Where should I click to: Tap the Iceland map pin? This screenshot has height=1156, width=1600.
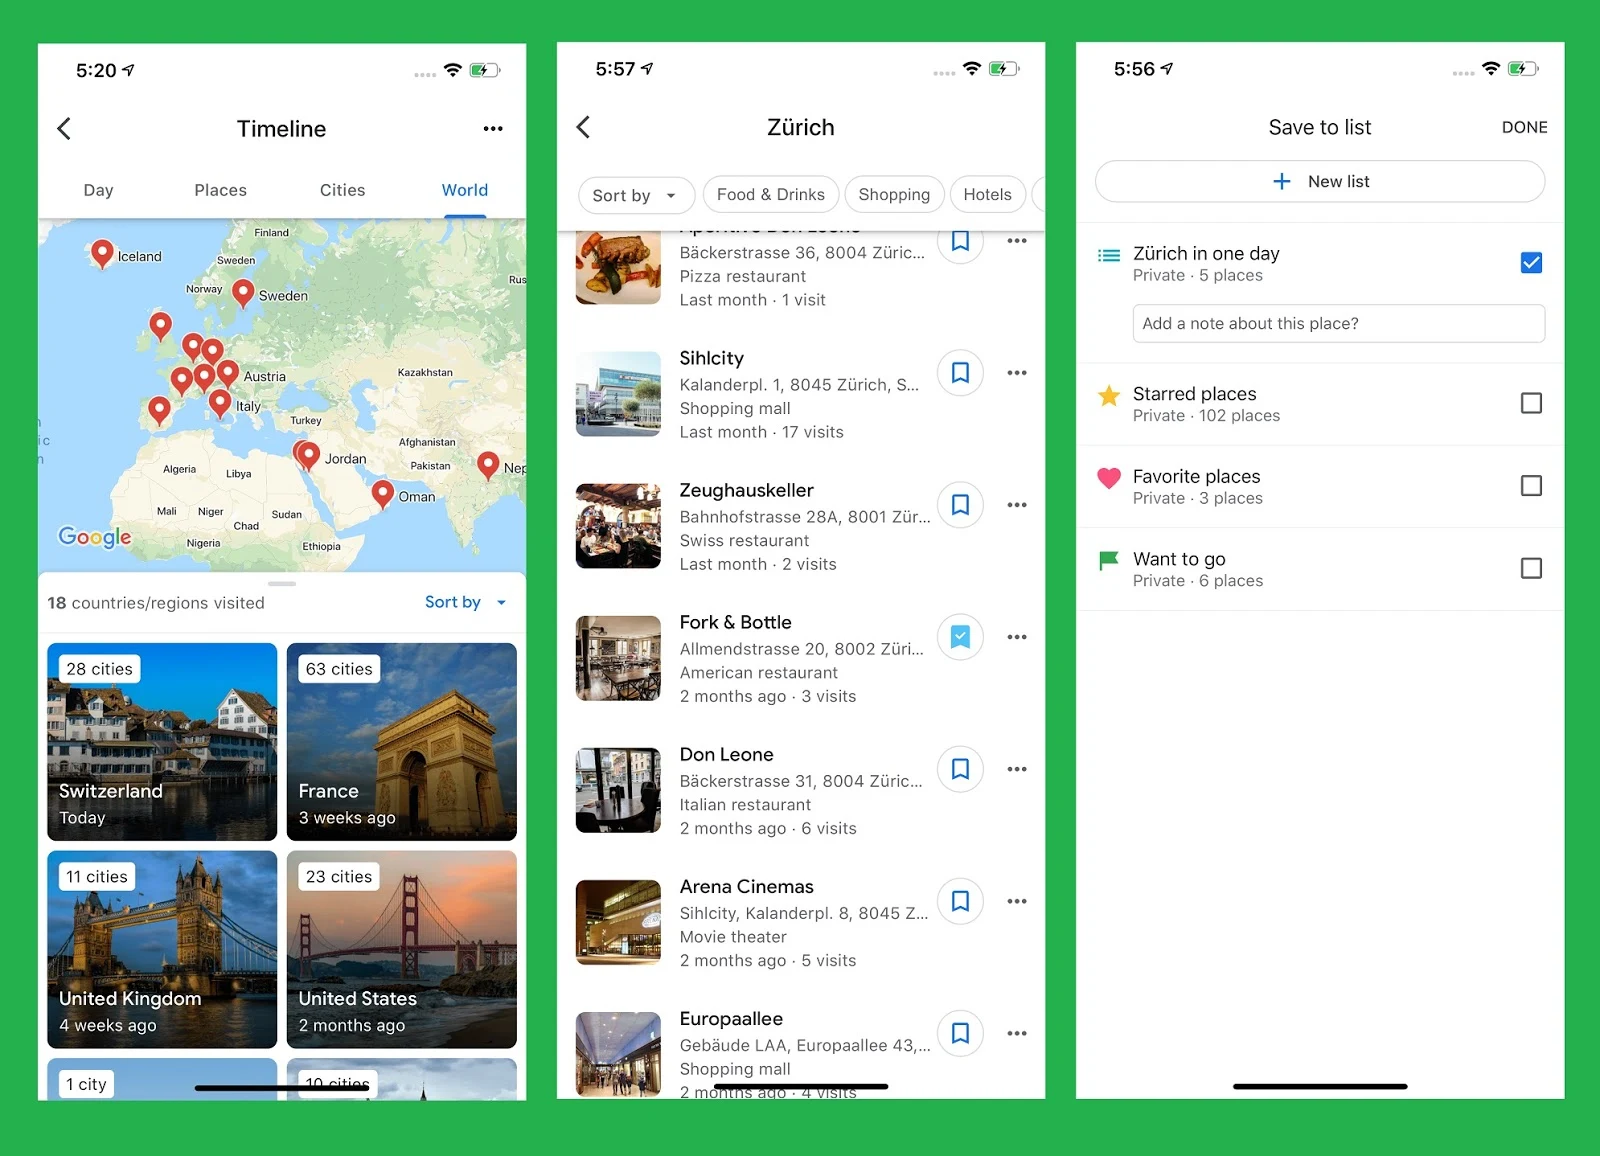coord(101,254)
